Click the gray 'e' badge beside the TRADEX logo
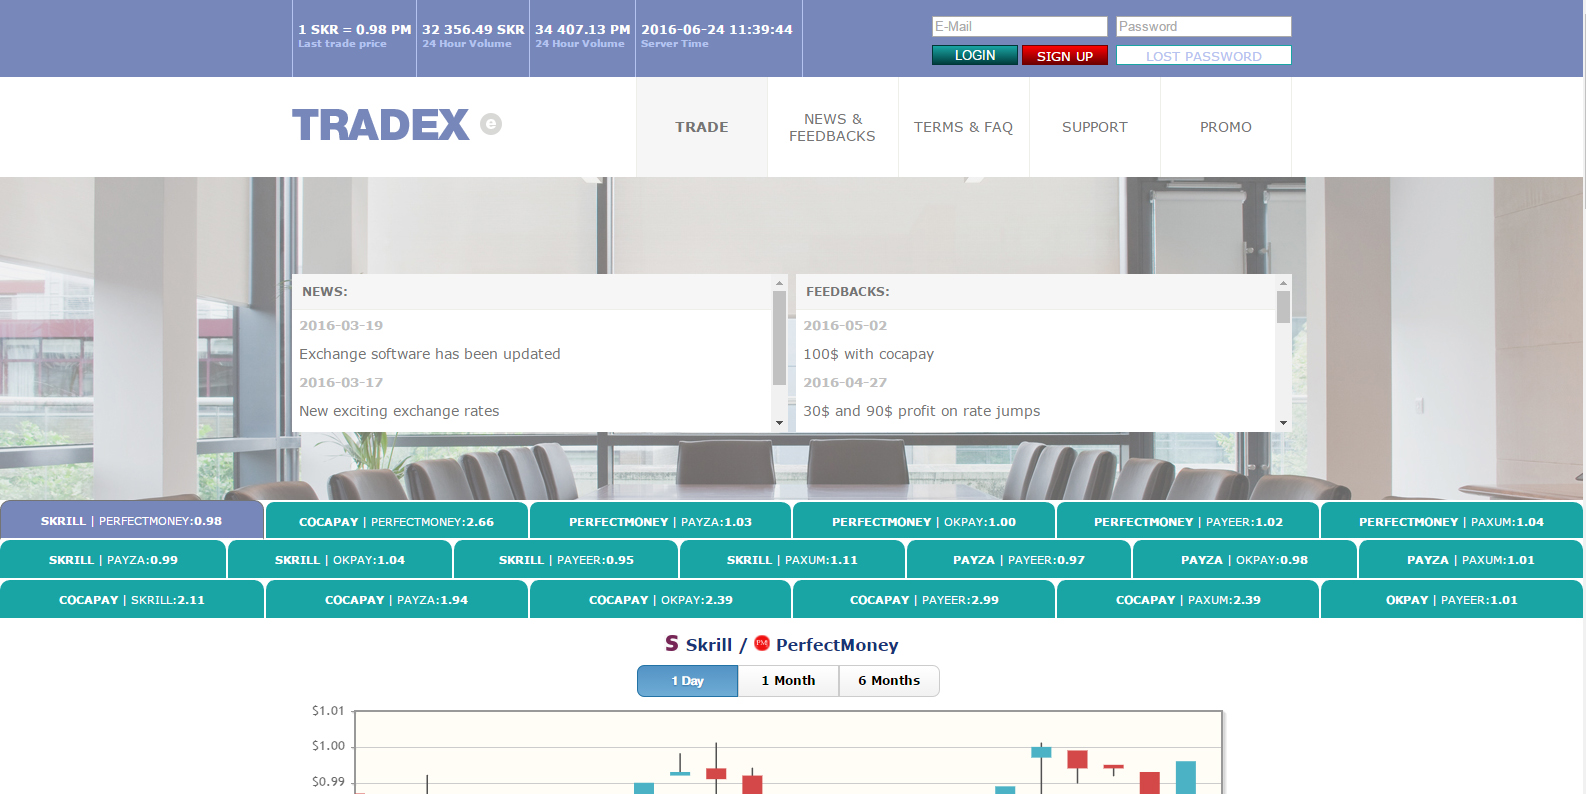This screenshot has width=1586, height=794. (x=491, y=124)
